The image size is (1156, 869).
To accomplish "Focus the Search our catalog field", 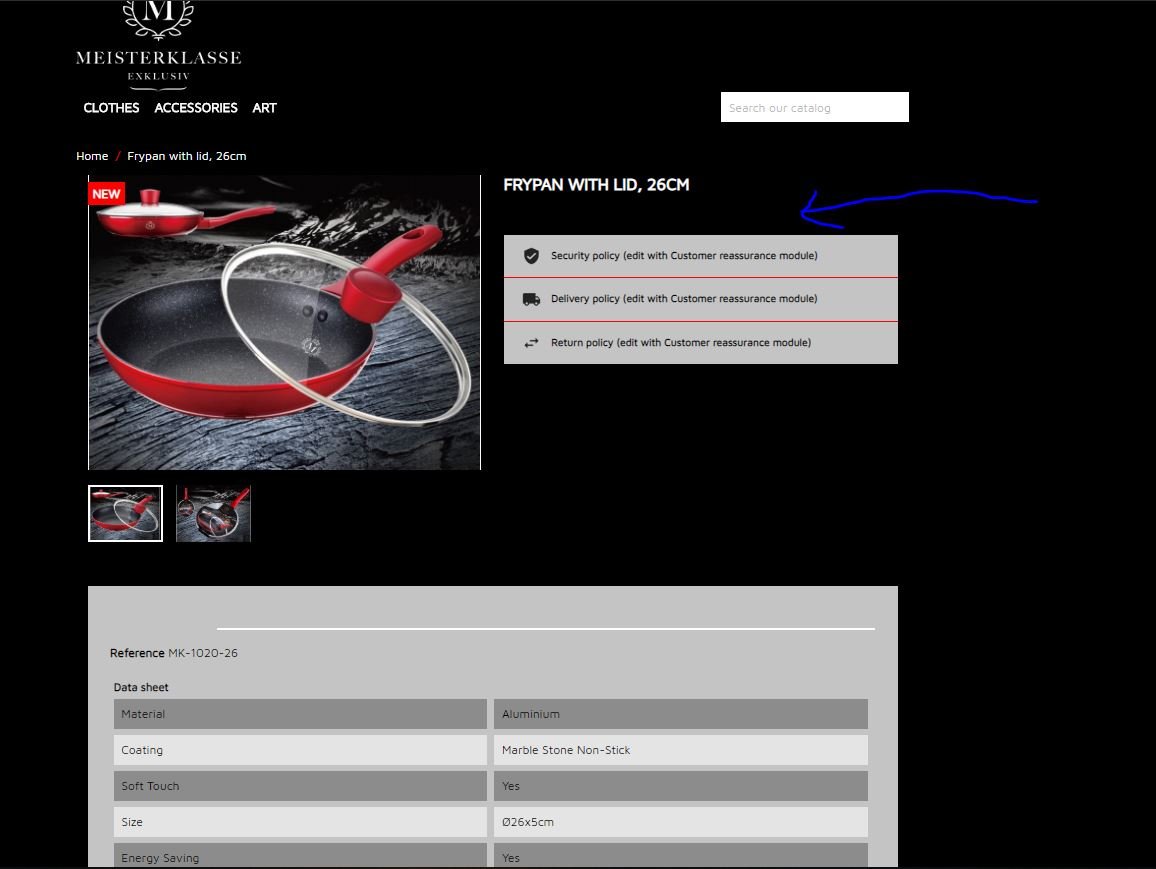I will click(x=815, y=108).
